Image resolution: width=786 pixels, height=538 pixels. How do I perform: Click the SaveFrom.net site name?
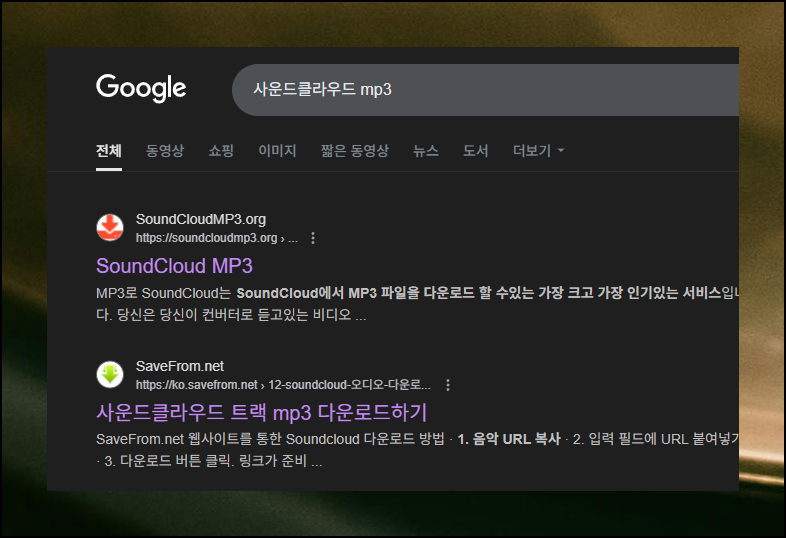pyautogui.click(x=180, y=366)
